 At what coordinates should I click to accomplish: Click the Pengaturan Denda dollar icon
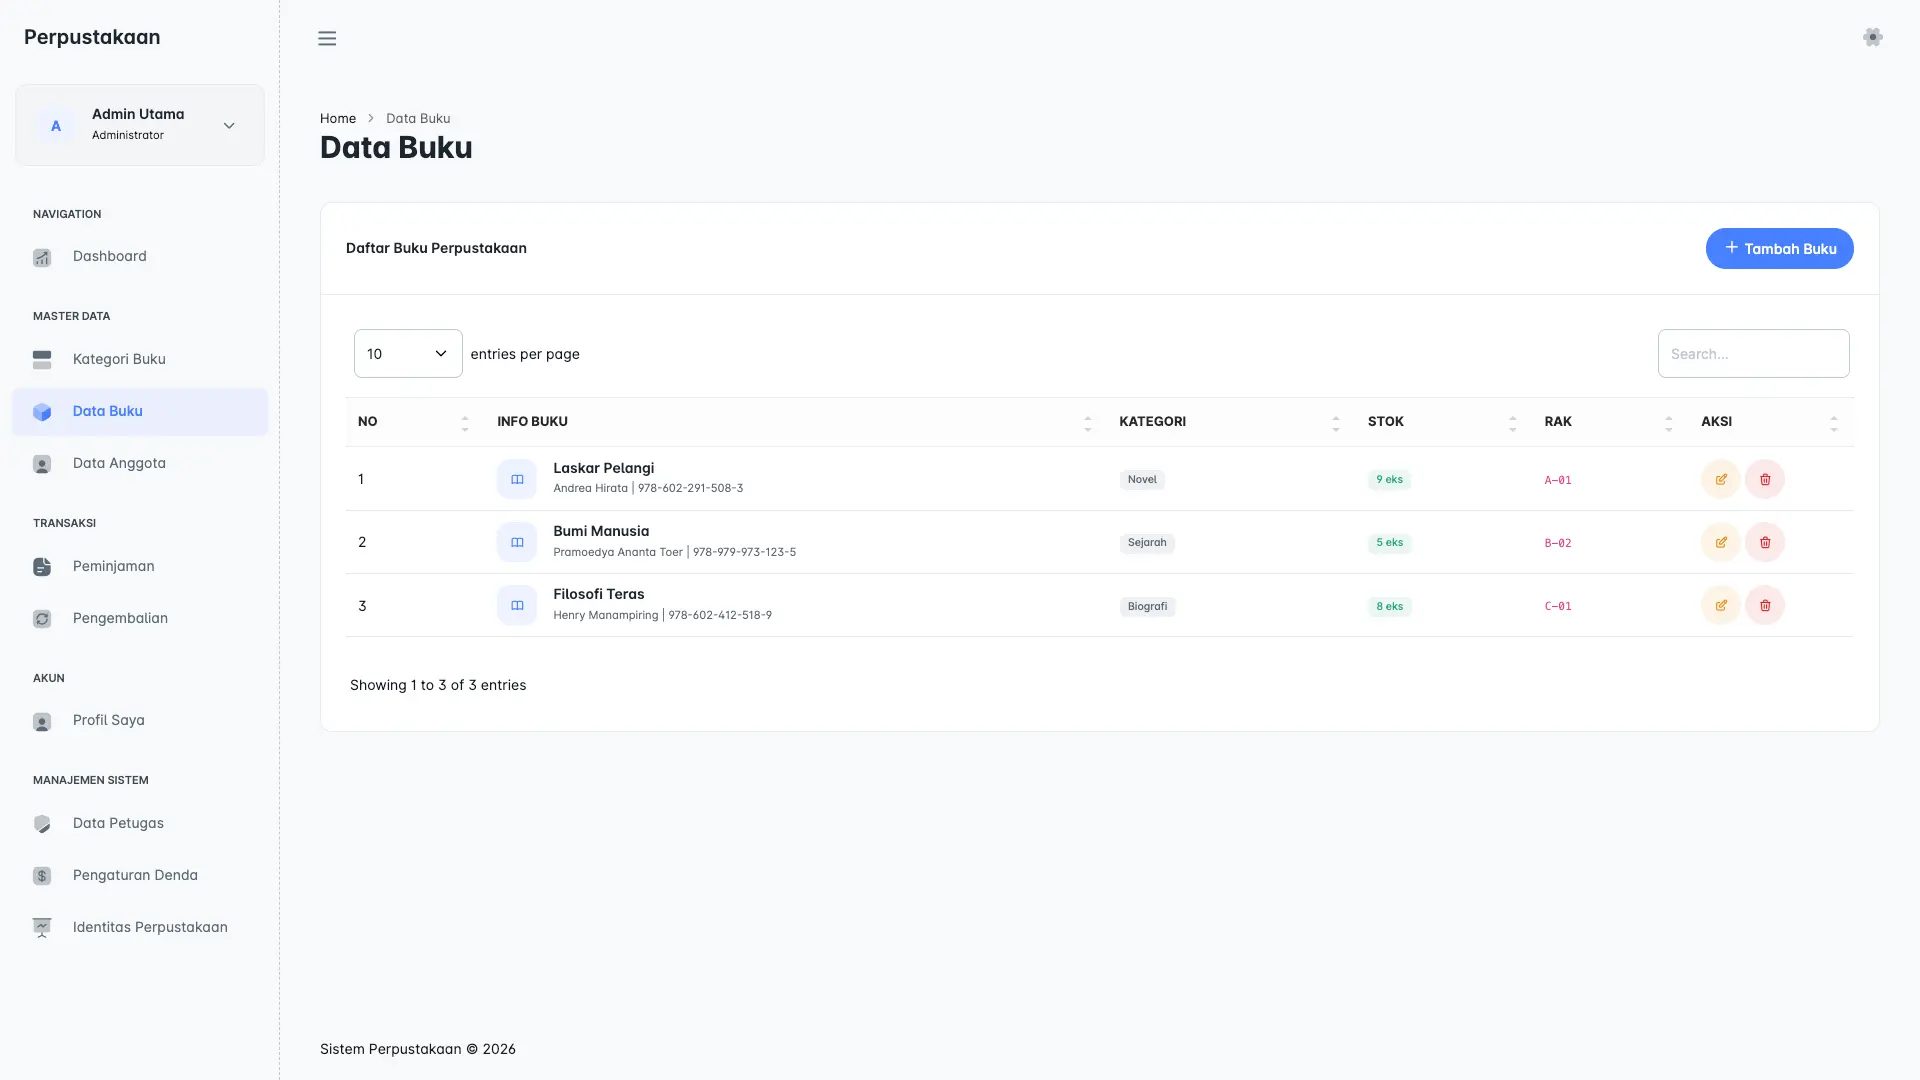tap(42, 876)
